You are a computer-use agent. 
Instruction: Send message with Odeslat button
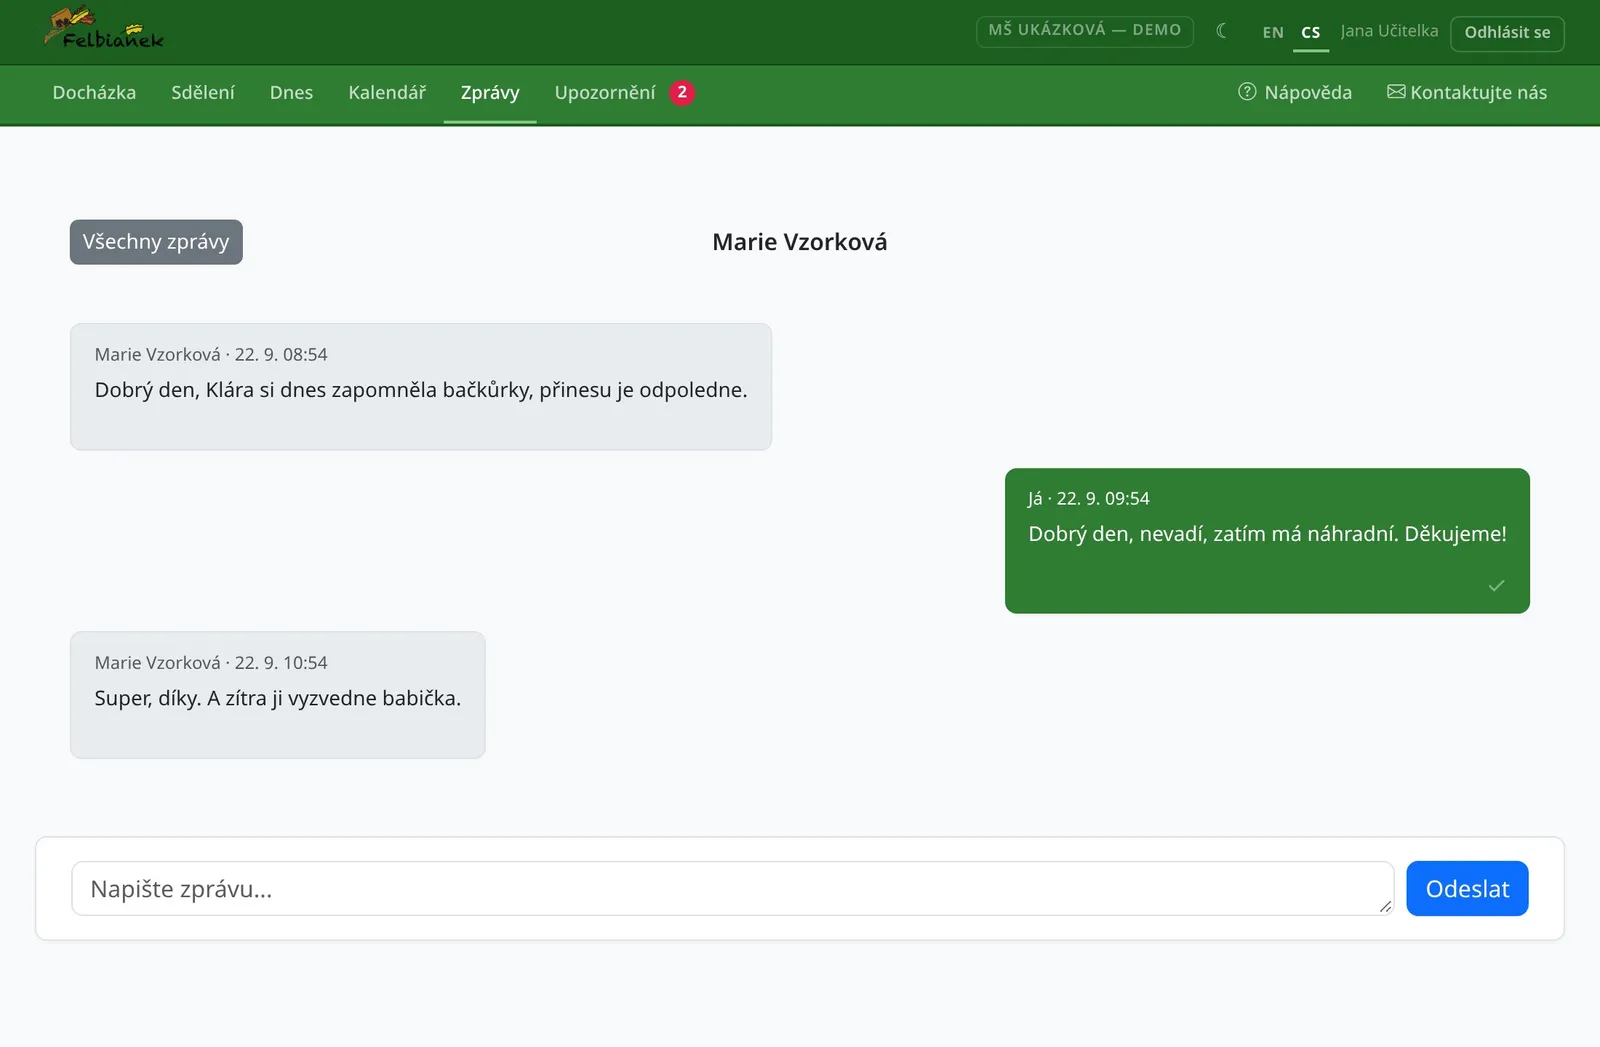coord(1467,889)
